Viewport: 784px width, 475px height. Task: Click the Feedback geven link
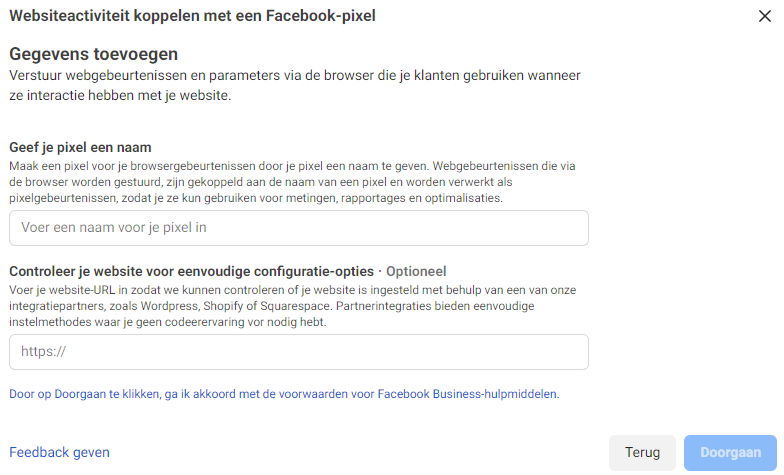pos(59,452)
